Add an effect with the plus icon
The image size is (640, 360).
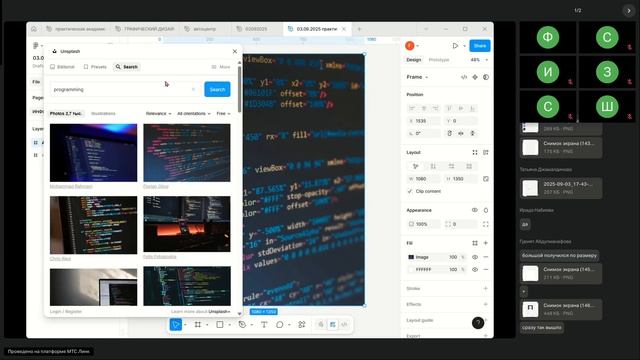coord(486,304)
